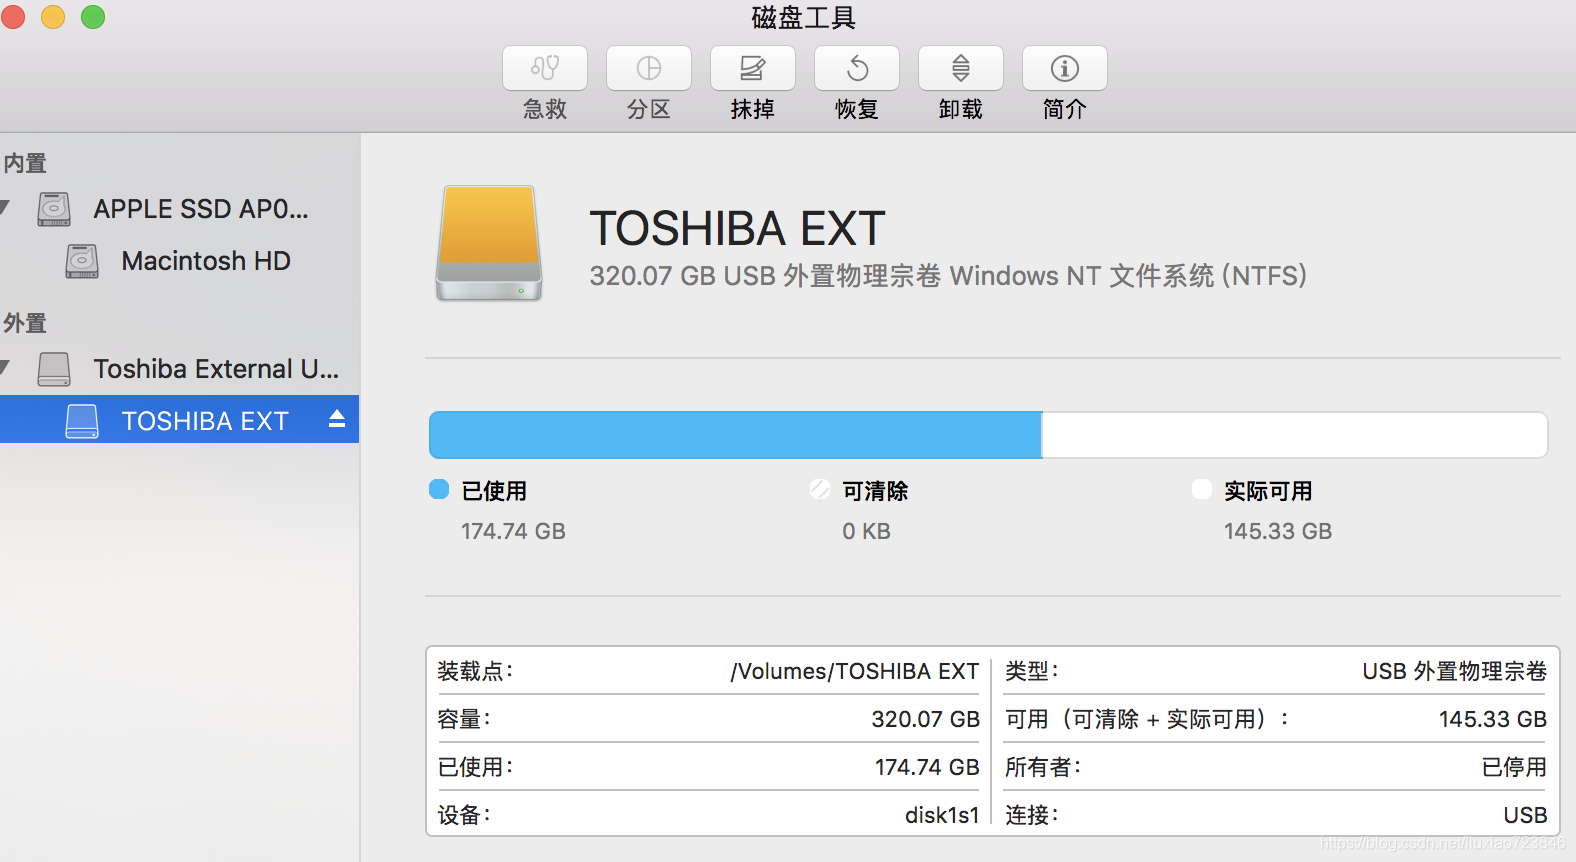Click the 急救 label under toolbar
This screenshot has height=862, width=1576.
[x=545, y=109]
